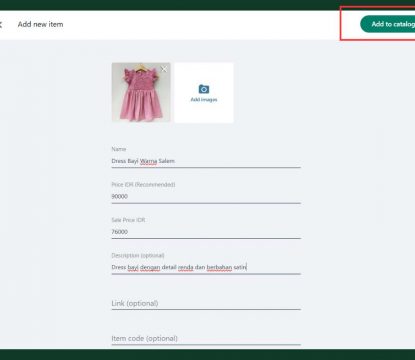
Task: Remove the pink dress image
Action: tap(164, 69)
